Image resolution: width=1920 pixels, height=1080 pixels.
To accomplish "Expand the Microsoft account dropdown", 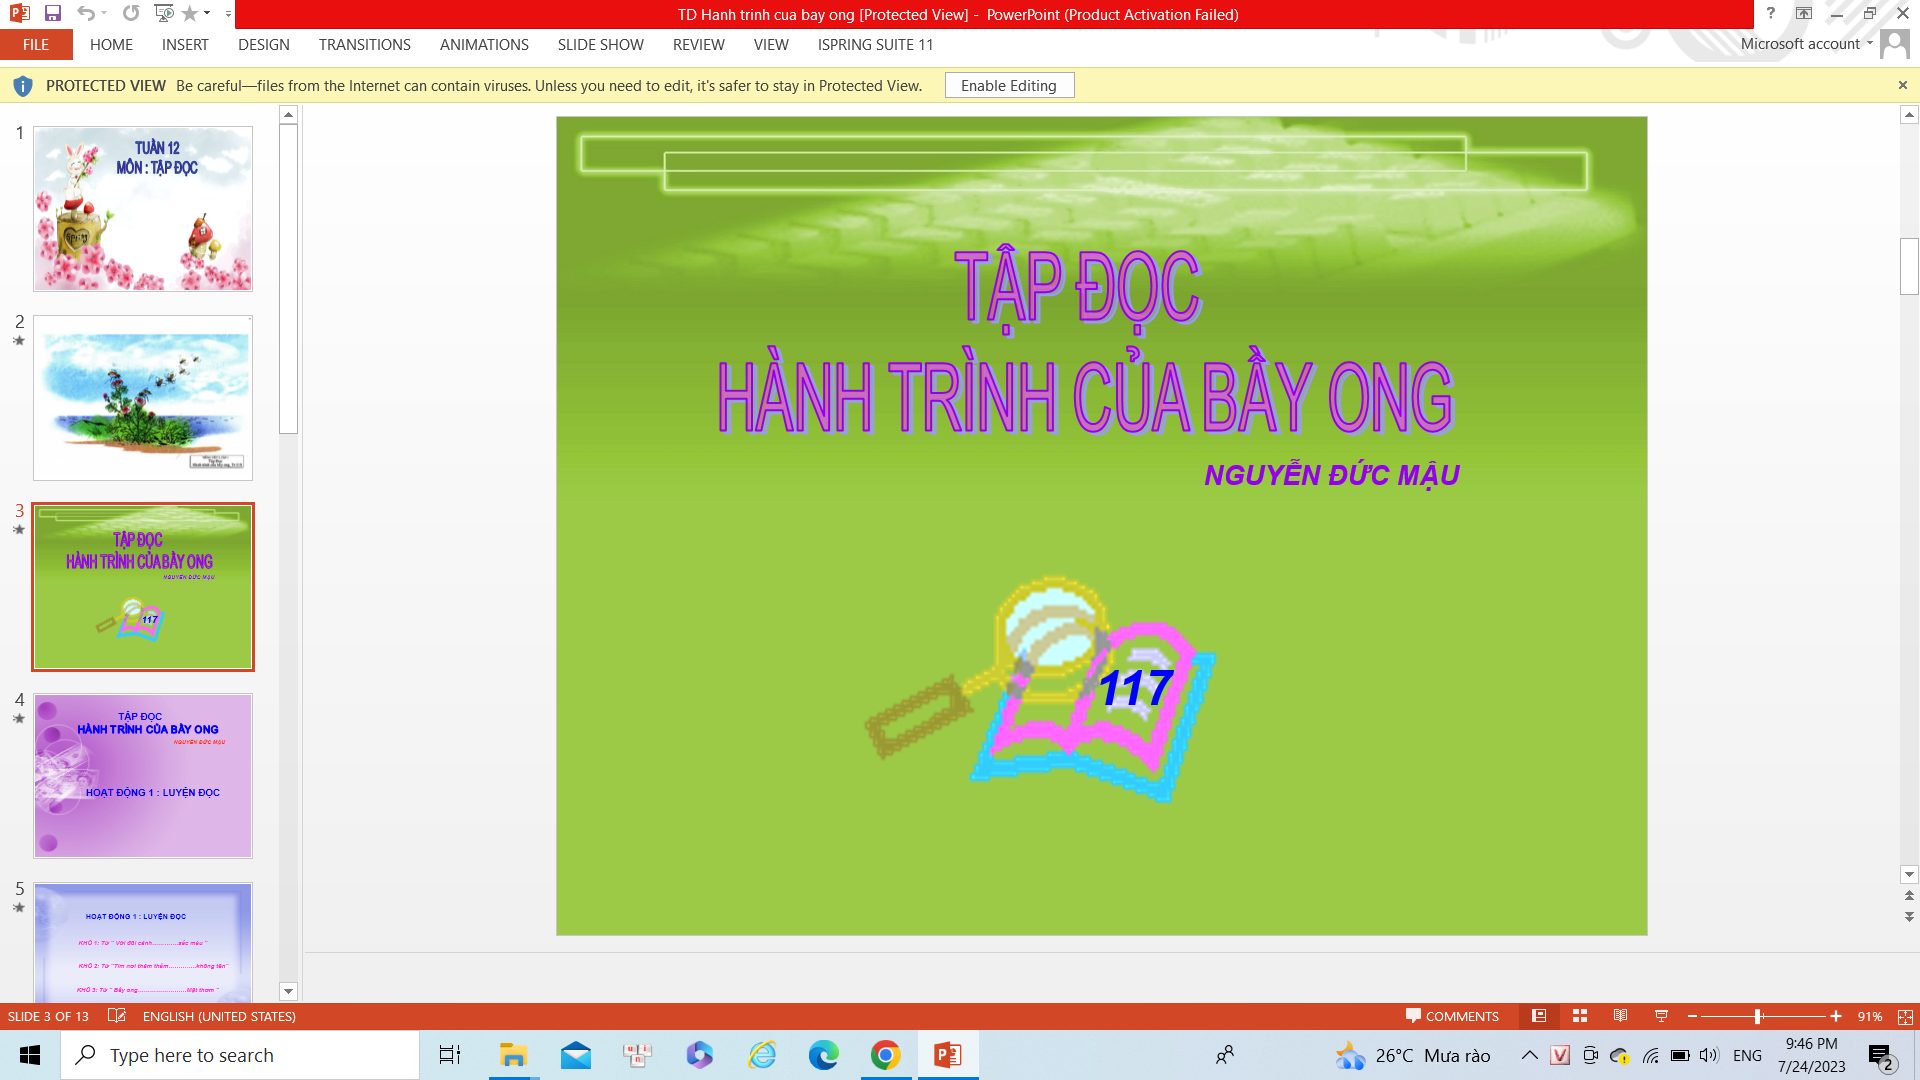I will click(1869, 44).
